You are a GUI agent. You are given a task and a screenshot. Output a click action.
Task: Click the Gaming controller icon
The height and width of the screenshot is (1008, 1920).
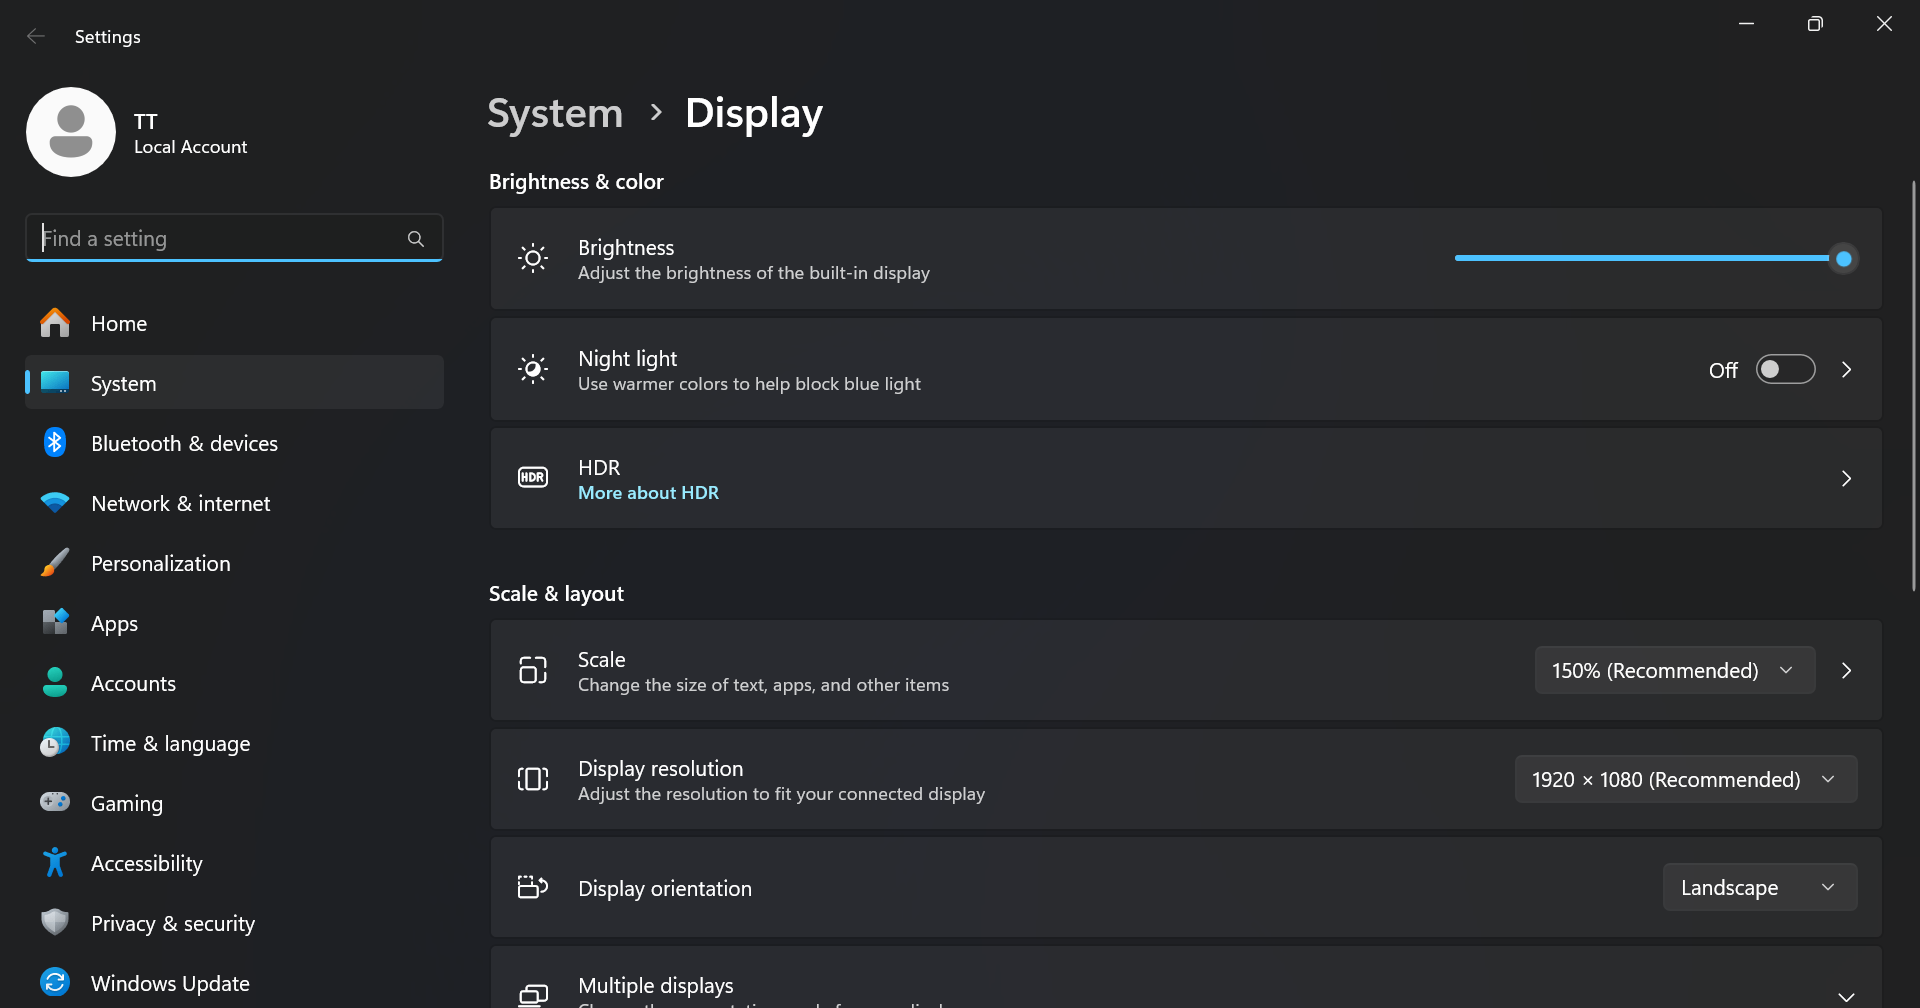coord(55,802)
